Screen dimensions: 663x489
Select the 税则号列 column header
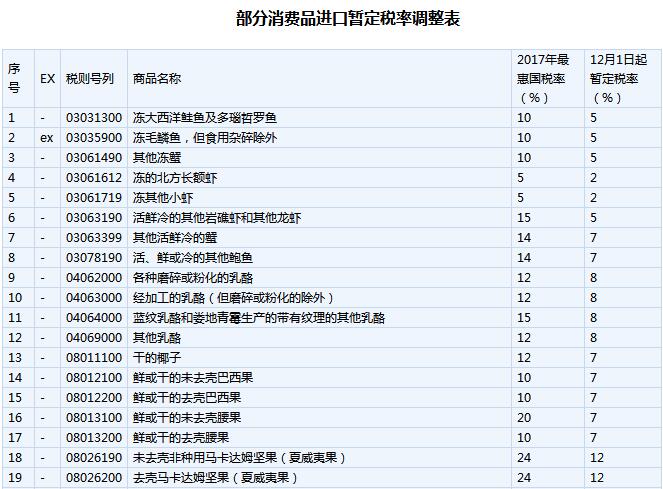(90, 78)
